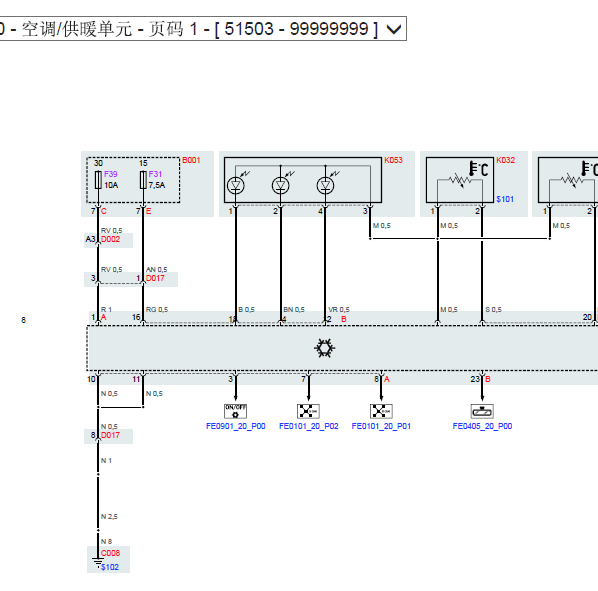Click the F39 fuse label
The height and width of the screenshot is (591, 598).
click(x=111, y=174)
